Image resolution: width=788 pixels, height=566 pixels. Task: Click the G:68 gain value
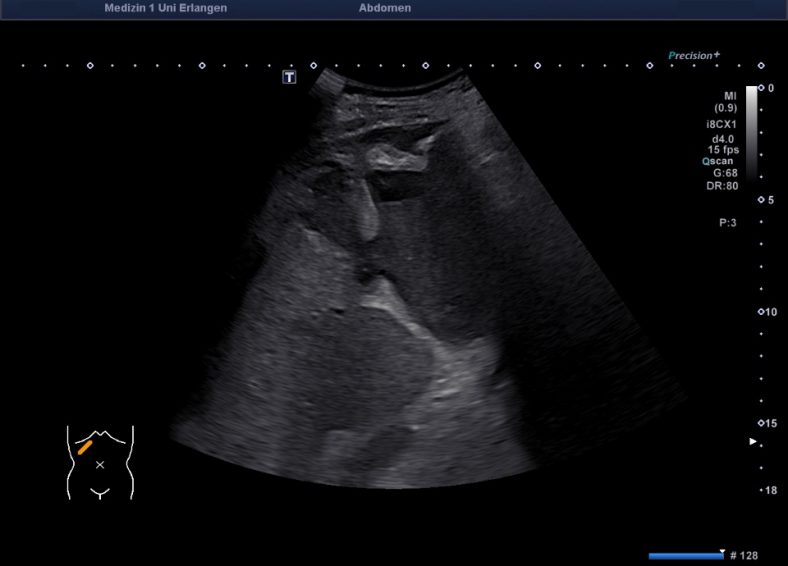point(725,173)
